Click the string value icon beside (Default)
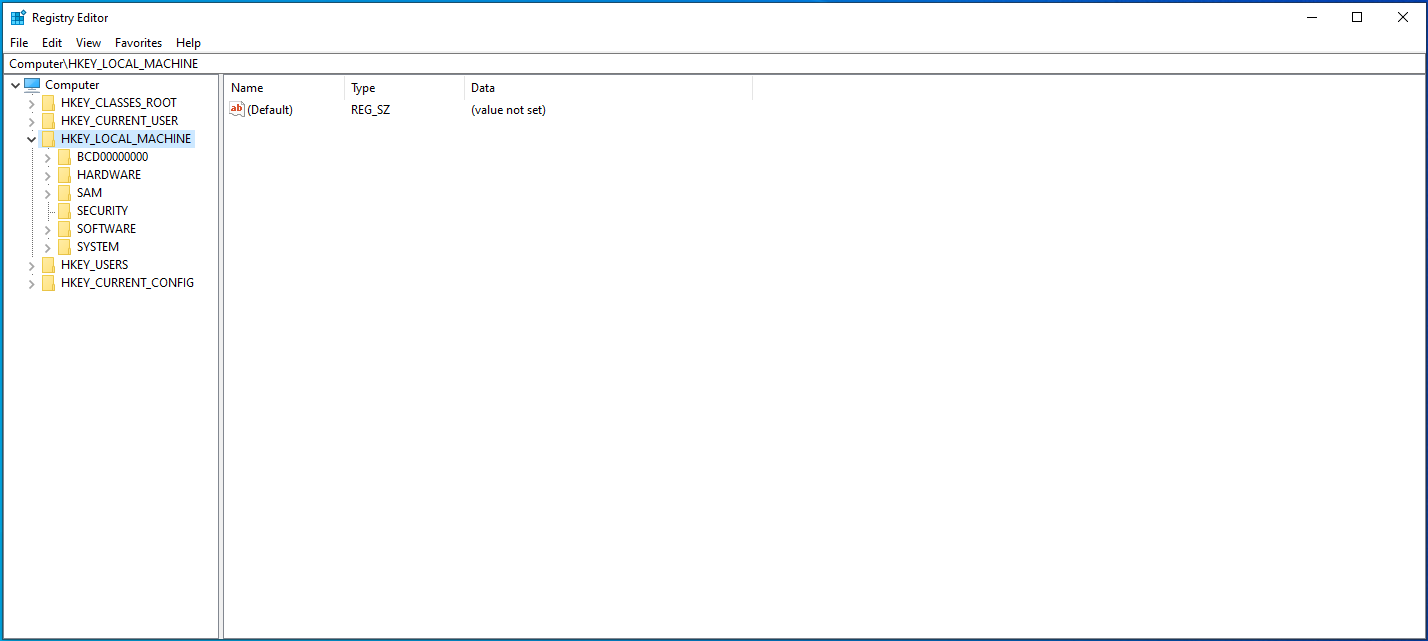The image size is (1428, 641). (x=237, y=110)
